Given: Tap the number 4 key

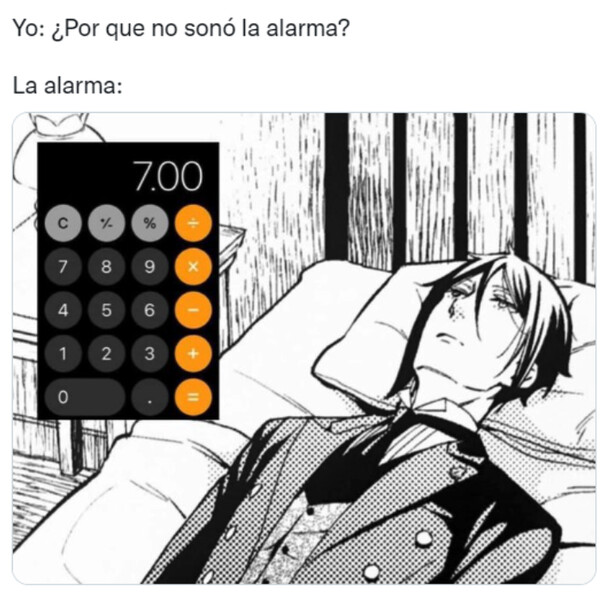Looking at the screenshot, I should tap(63, 310).
